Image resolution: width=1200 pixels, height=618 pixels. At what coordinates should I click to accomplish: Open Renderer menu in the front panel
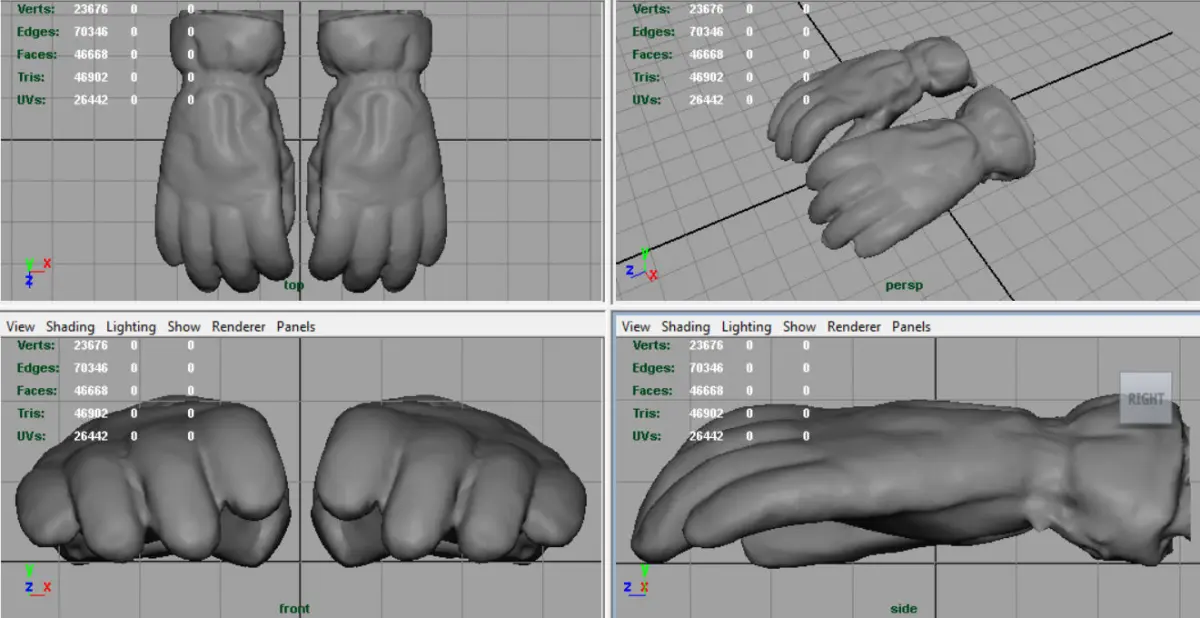[x=239, y=327]
